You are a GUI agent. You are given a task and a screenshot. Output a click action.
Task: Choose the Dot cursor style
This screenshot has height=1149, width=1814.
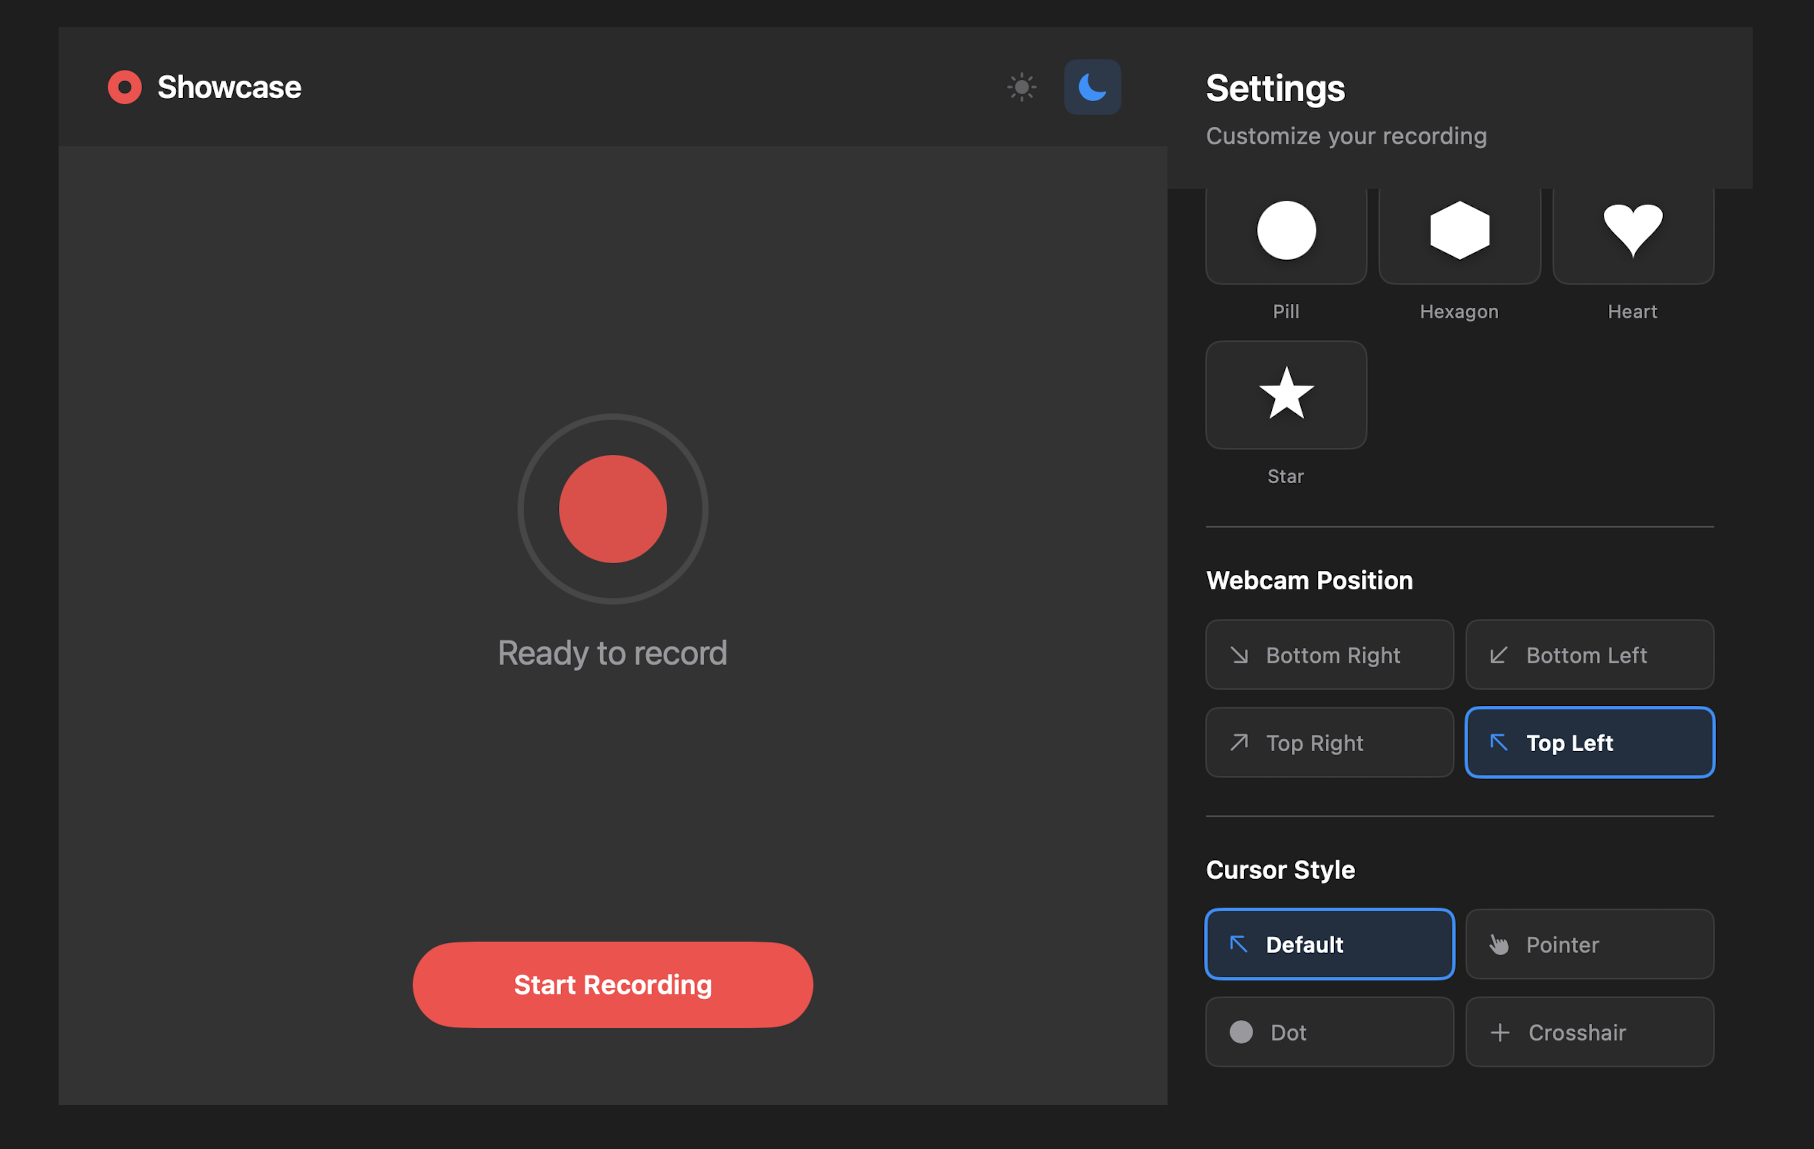1329,1032
